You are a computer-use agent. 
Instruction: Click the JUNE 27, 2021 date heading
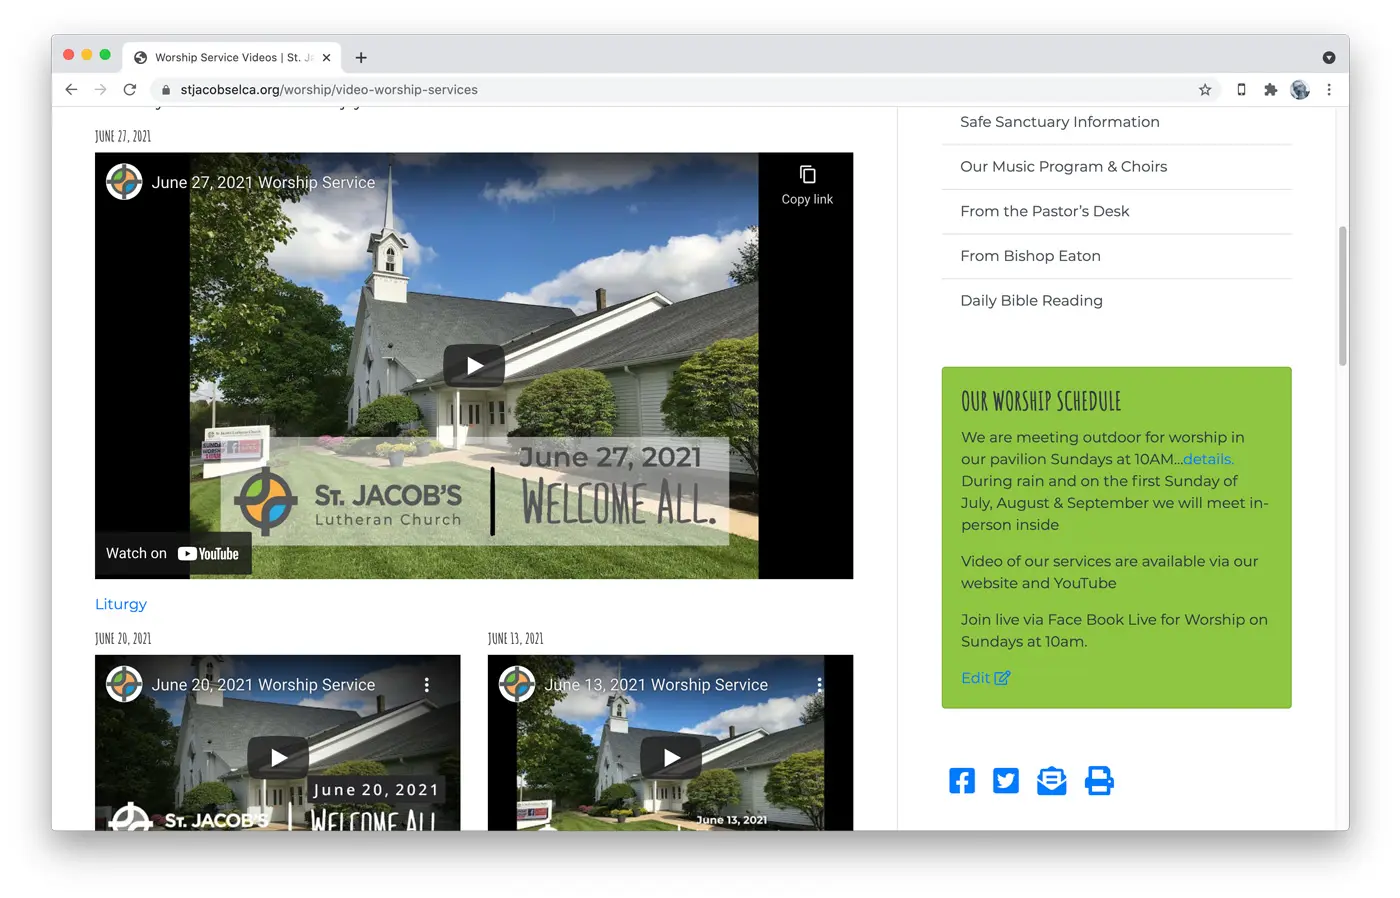(123, 136)
